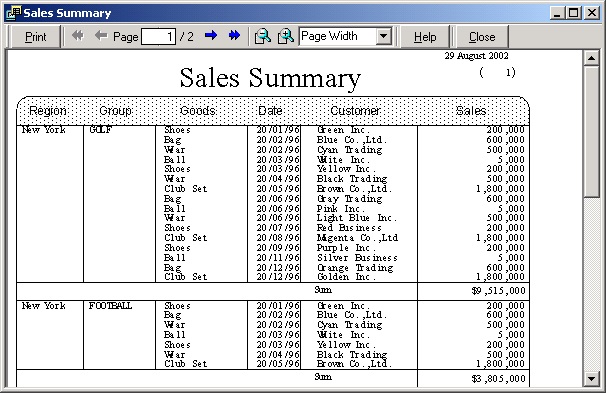Click the $3,805,000 sum value
This screenshot has height=393, width=606.
click(499, 379)
